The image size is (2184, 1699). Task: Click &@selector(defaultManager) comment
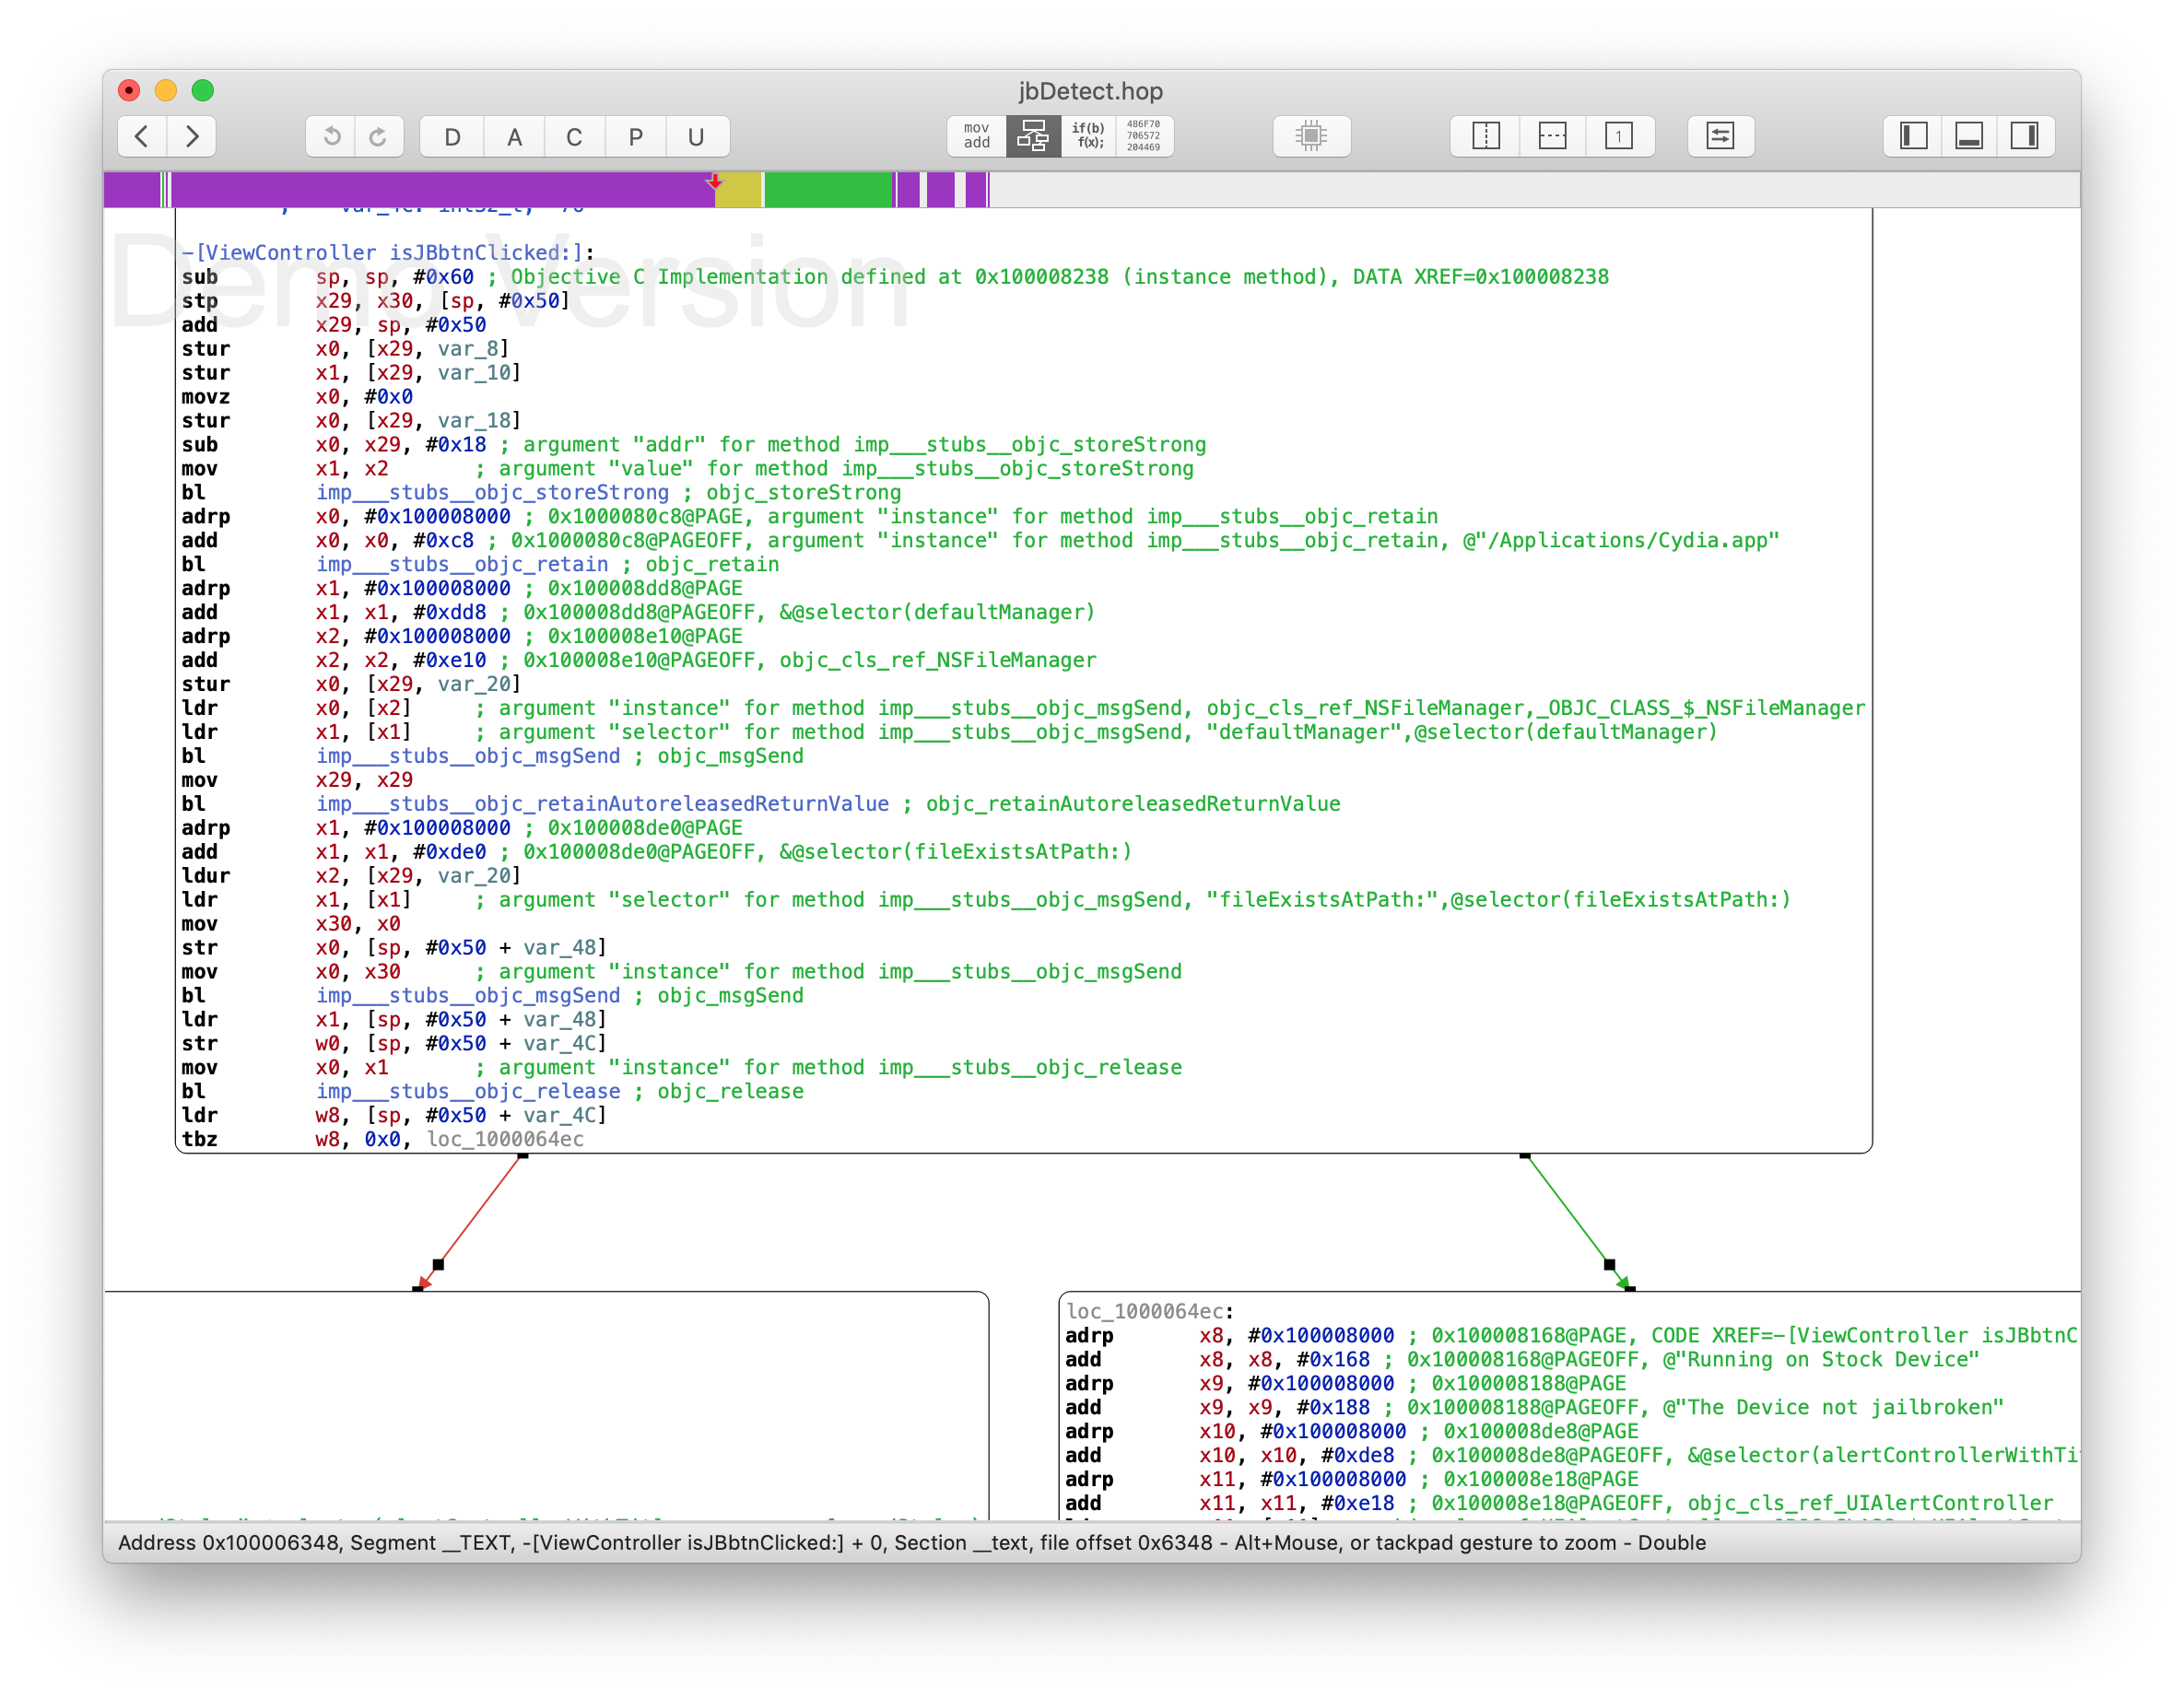click(938, 612)
